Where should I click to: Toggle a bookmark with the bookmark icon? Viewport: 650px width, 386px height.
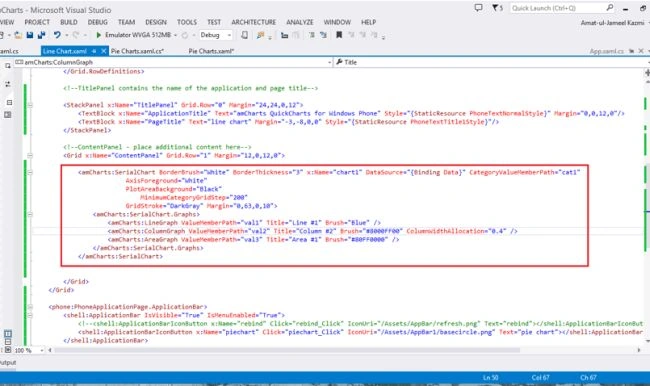(x=339, y=35)
